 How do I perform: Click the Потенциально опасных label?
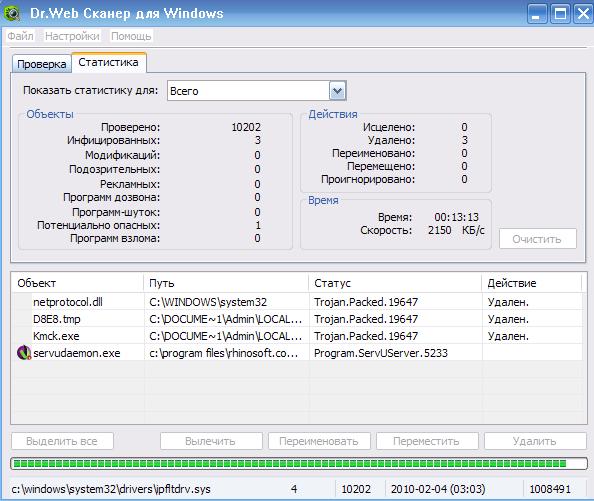pyautogui.click(x=98, y=225)
